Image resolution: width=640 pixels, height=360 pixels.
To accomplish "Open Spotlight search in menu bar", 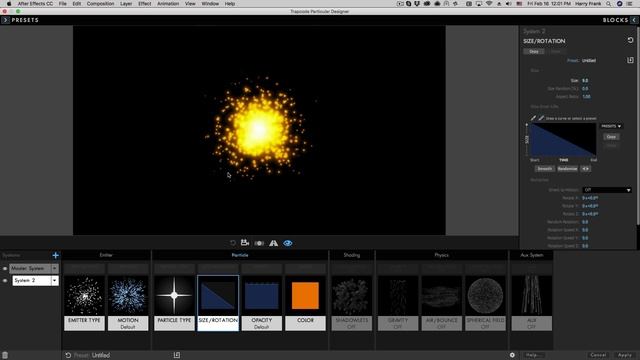I will (x=609, y=4).
